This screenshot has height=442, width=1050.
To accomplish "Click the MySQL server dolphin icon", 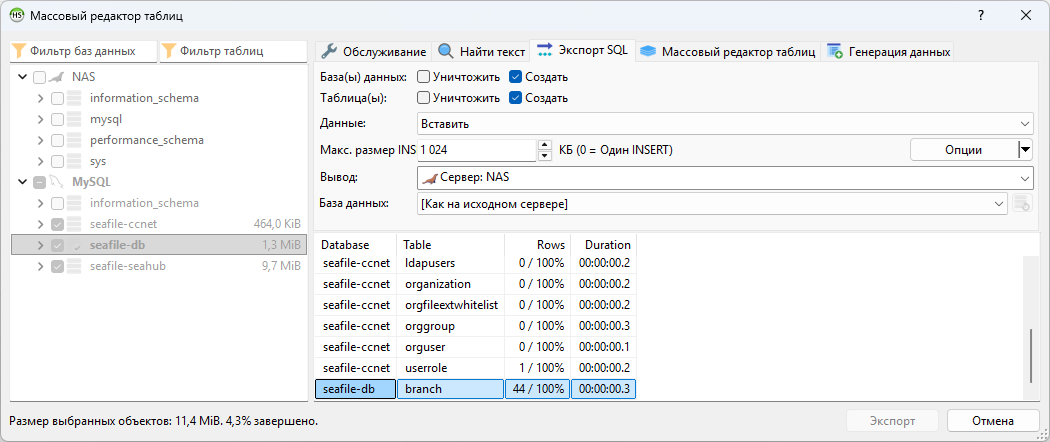I will (x=57, y=181).
